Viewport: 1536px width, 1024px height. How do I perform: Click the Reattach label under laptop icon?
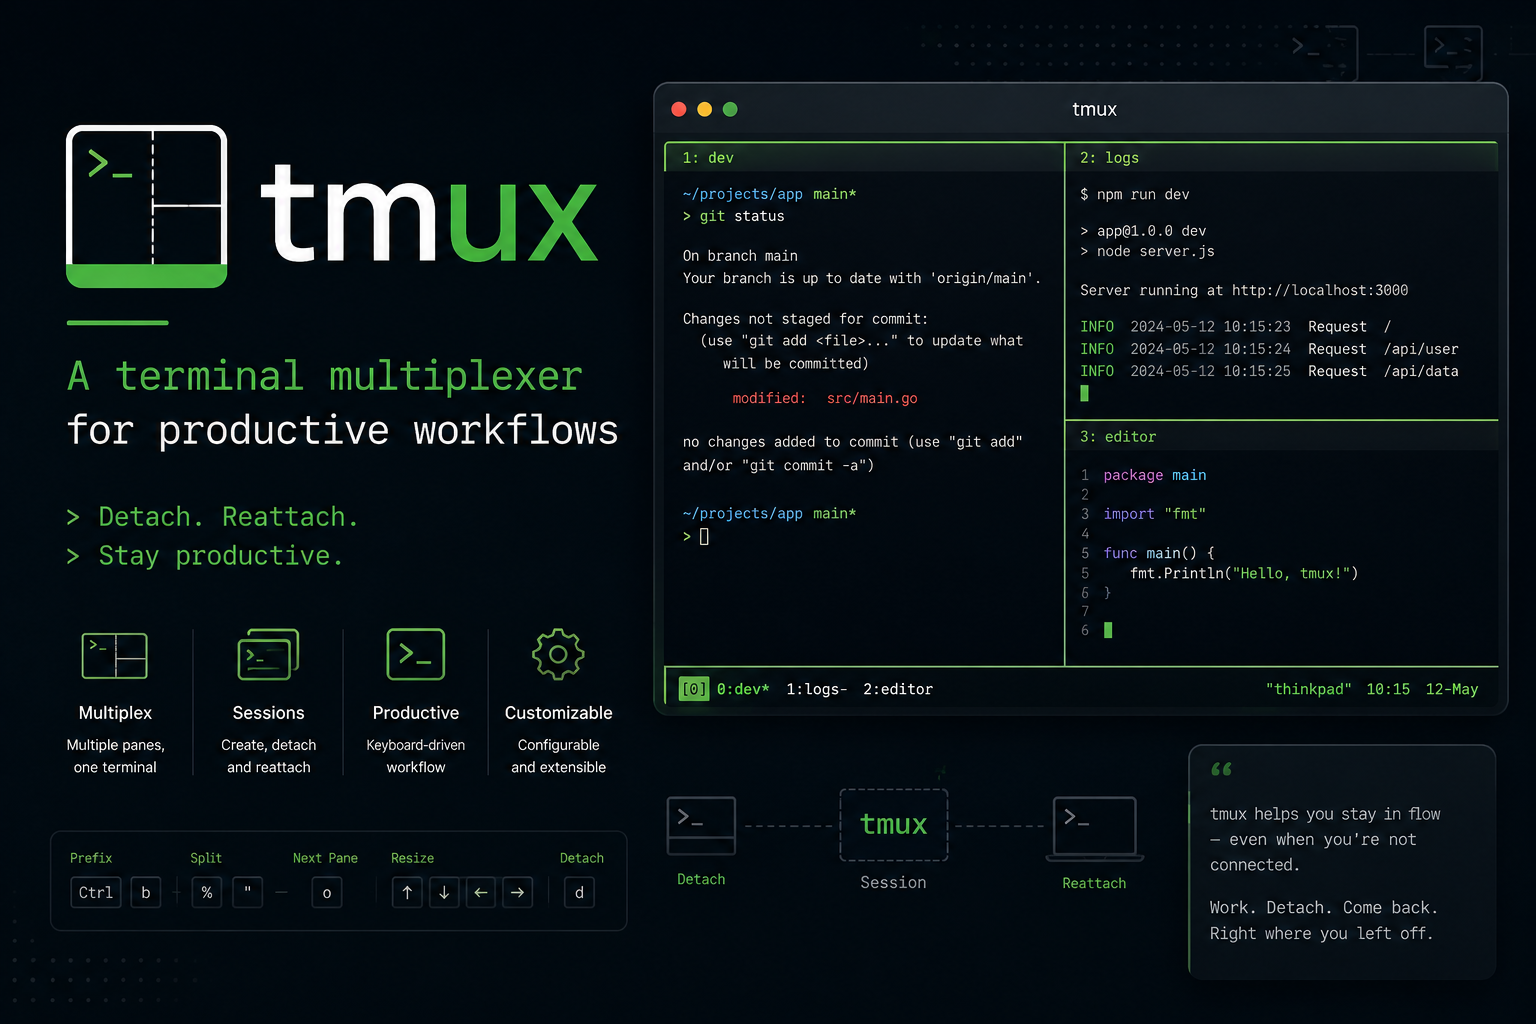tap(1094, 883)
